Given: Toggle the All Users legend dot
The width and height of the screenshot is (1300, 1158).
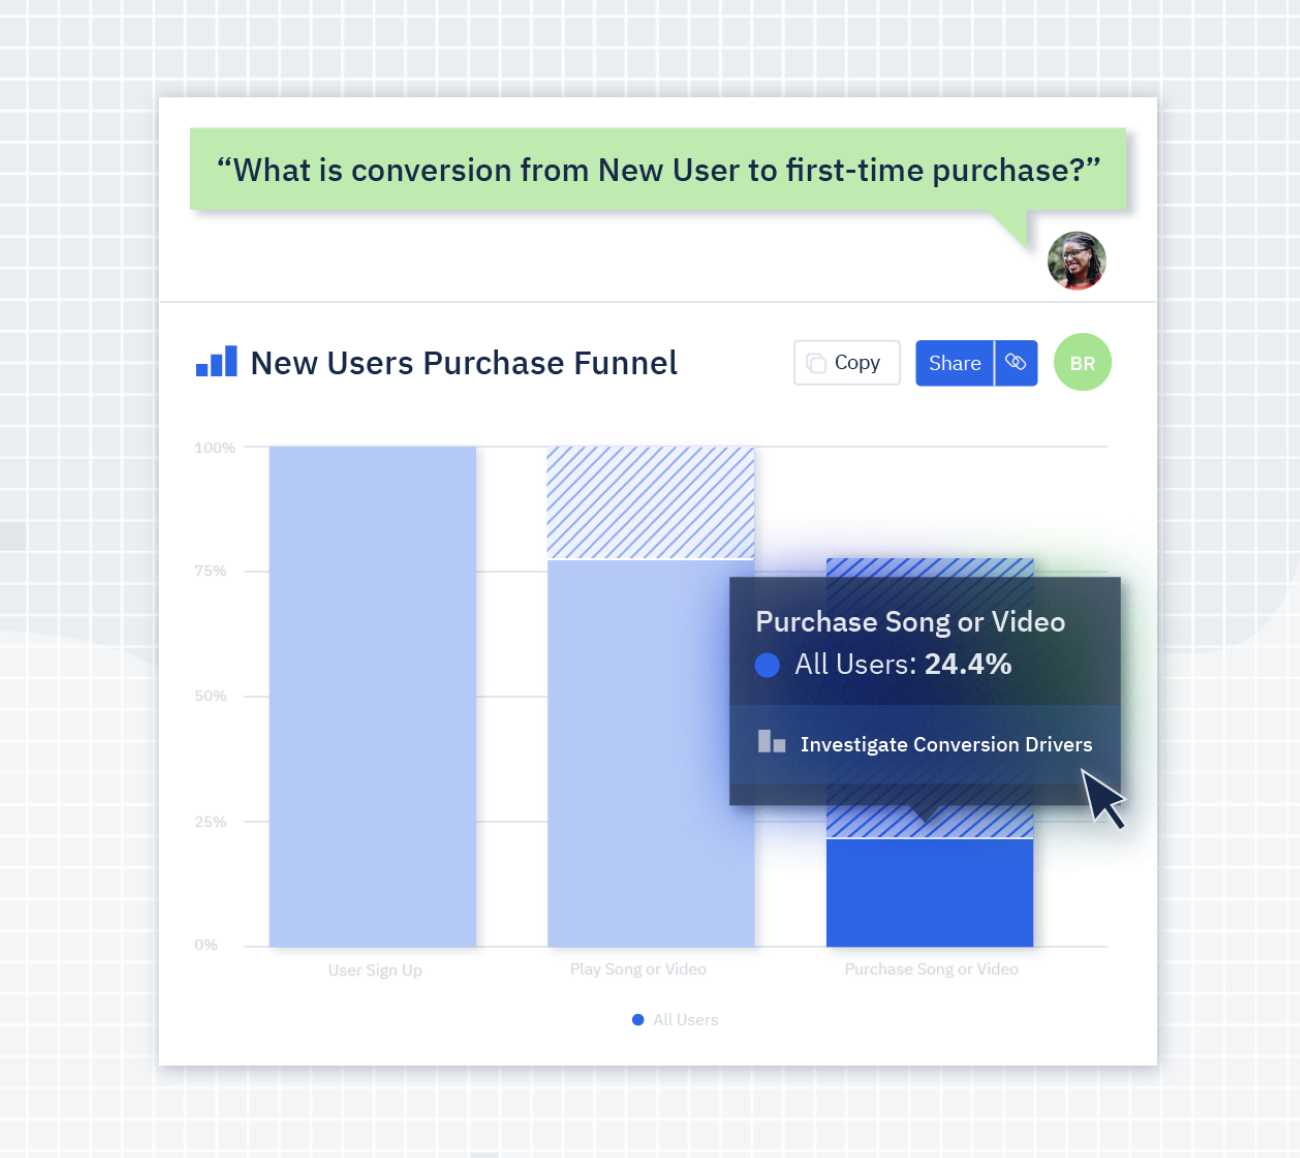Looking at the screenshot, I should click(638, 1020).
